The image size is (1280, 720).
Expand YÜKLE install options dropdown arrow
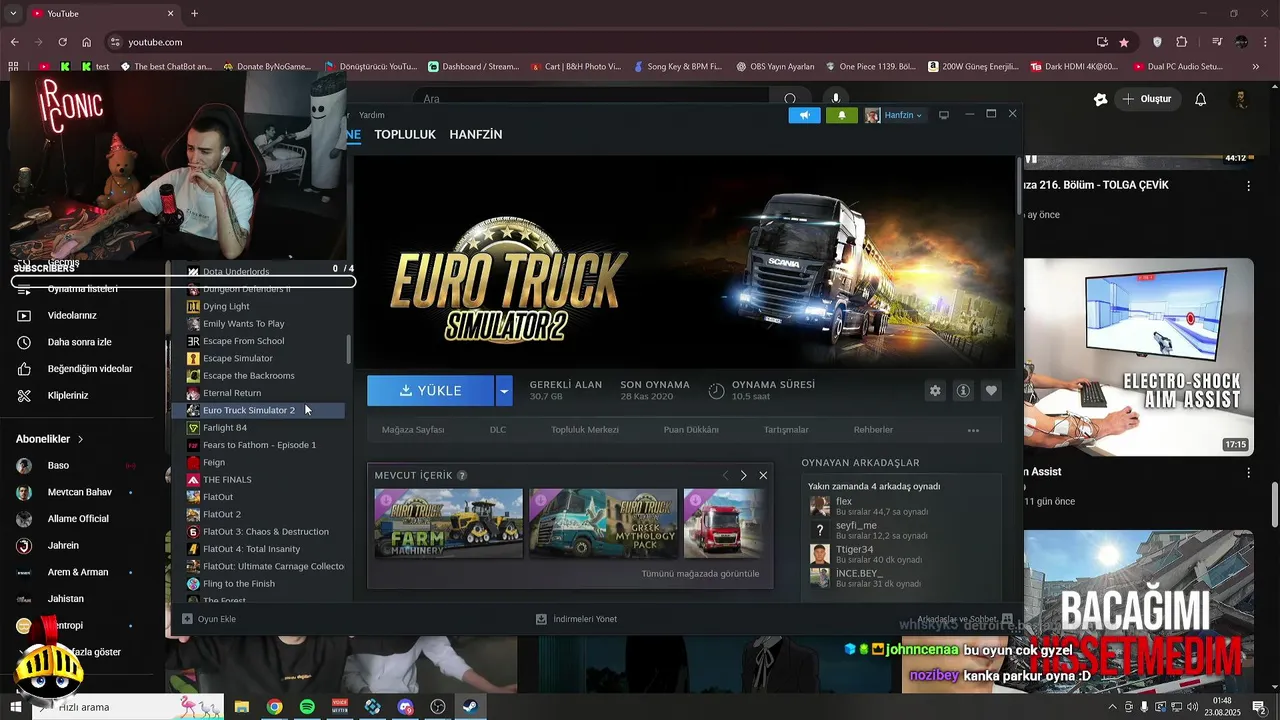(504, 391)
